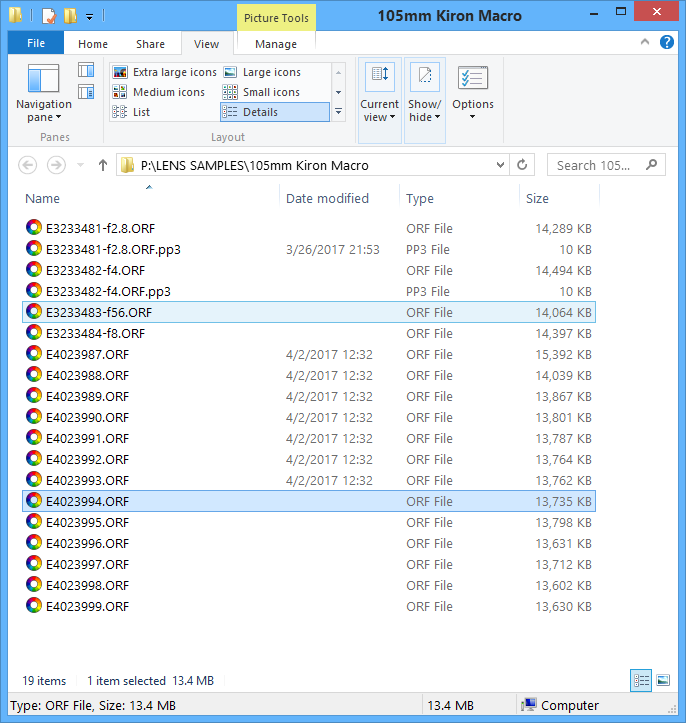Open recent locations dropdown arrow
The height and width of the screenshot is (723, 686).
[80, 165]
